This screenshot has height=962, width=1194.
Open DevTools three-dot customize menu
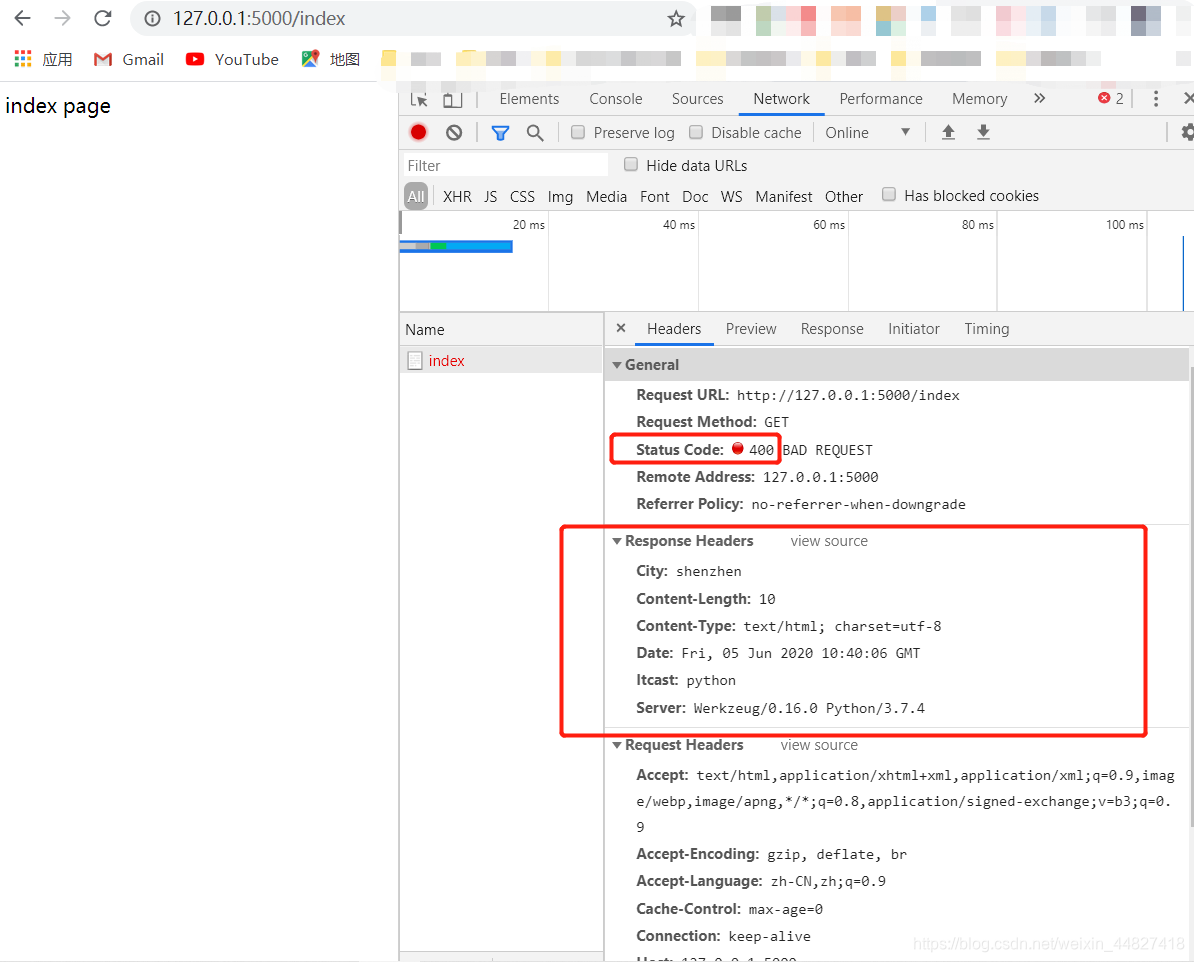(x=1155, y=98)
